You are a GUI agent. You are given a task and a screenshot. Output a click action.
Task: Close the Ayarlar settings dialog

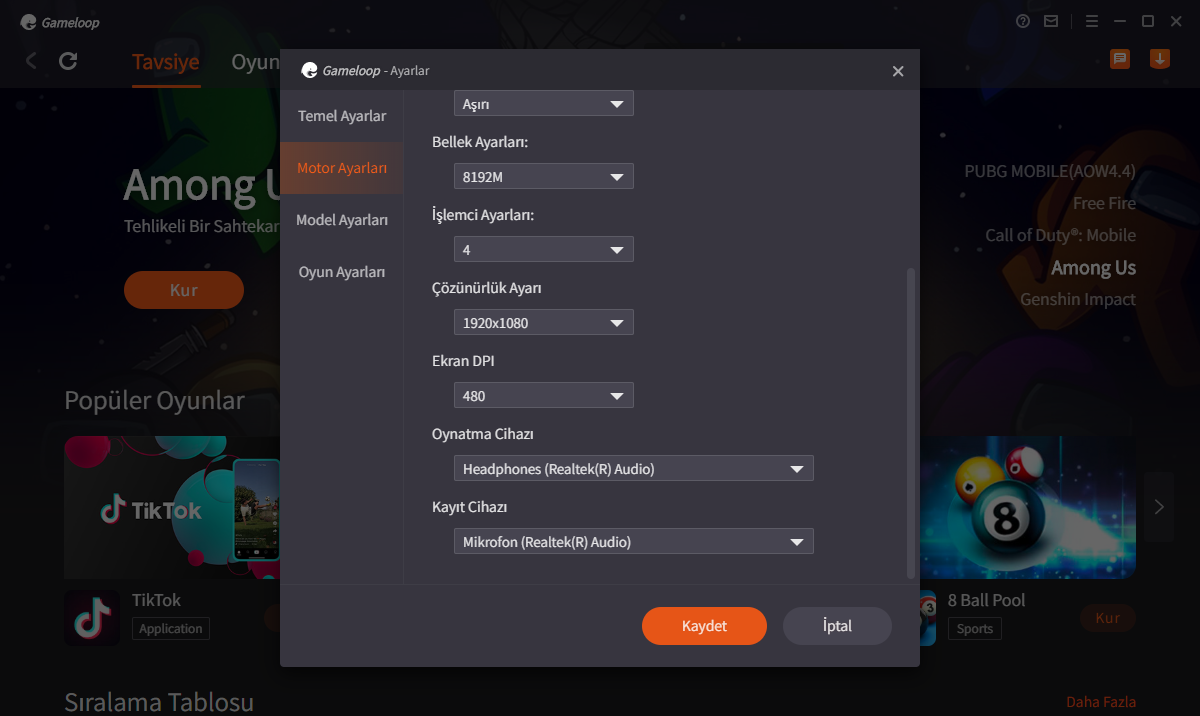tap(898, 71)
